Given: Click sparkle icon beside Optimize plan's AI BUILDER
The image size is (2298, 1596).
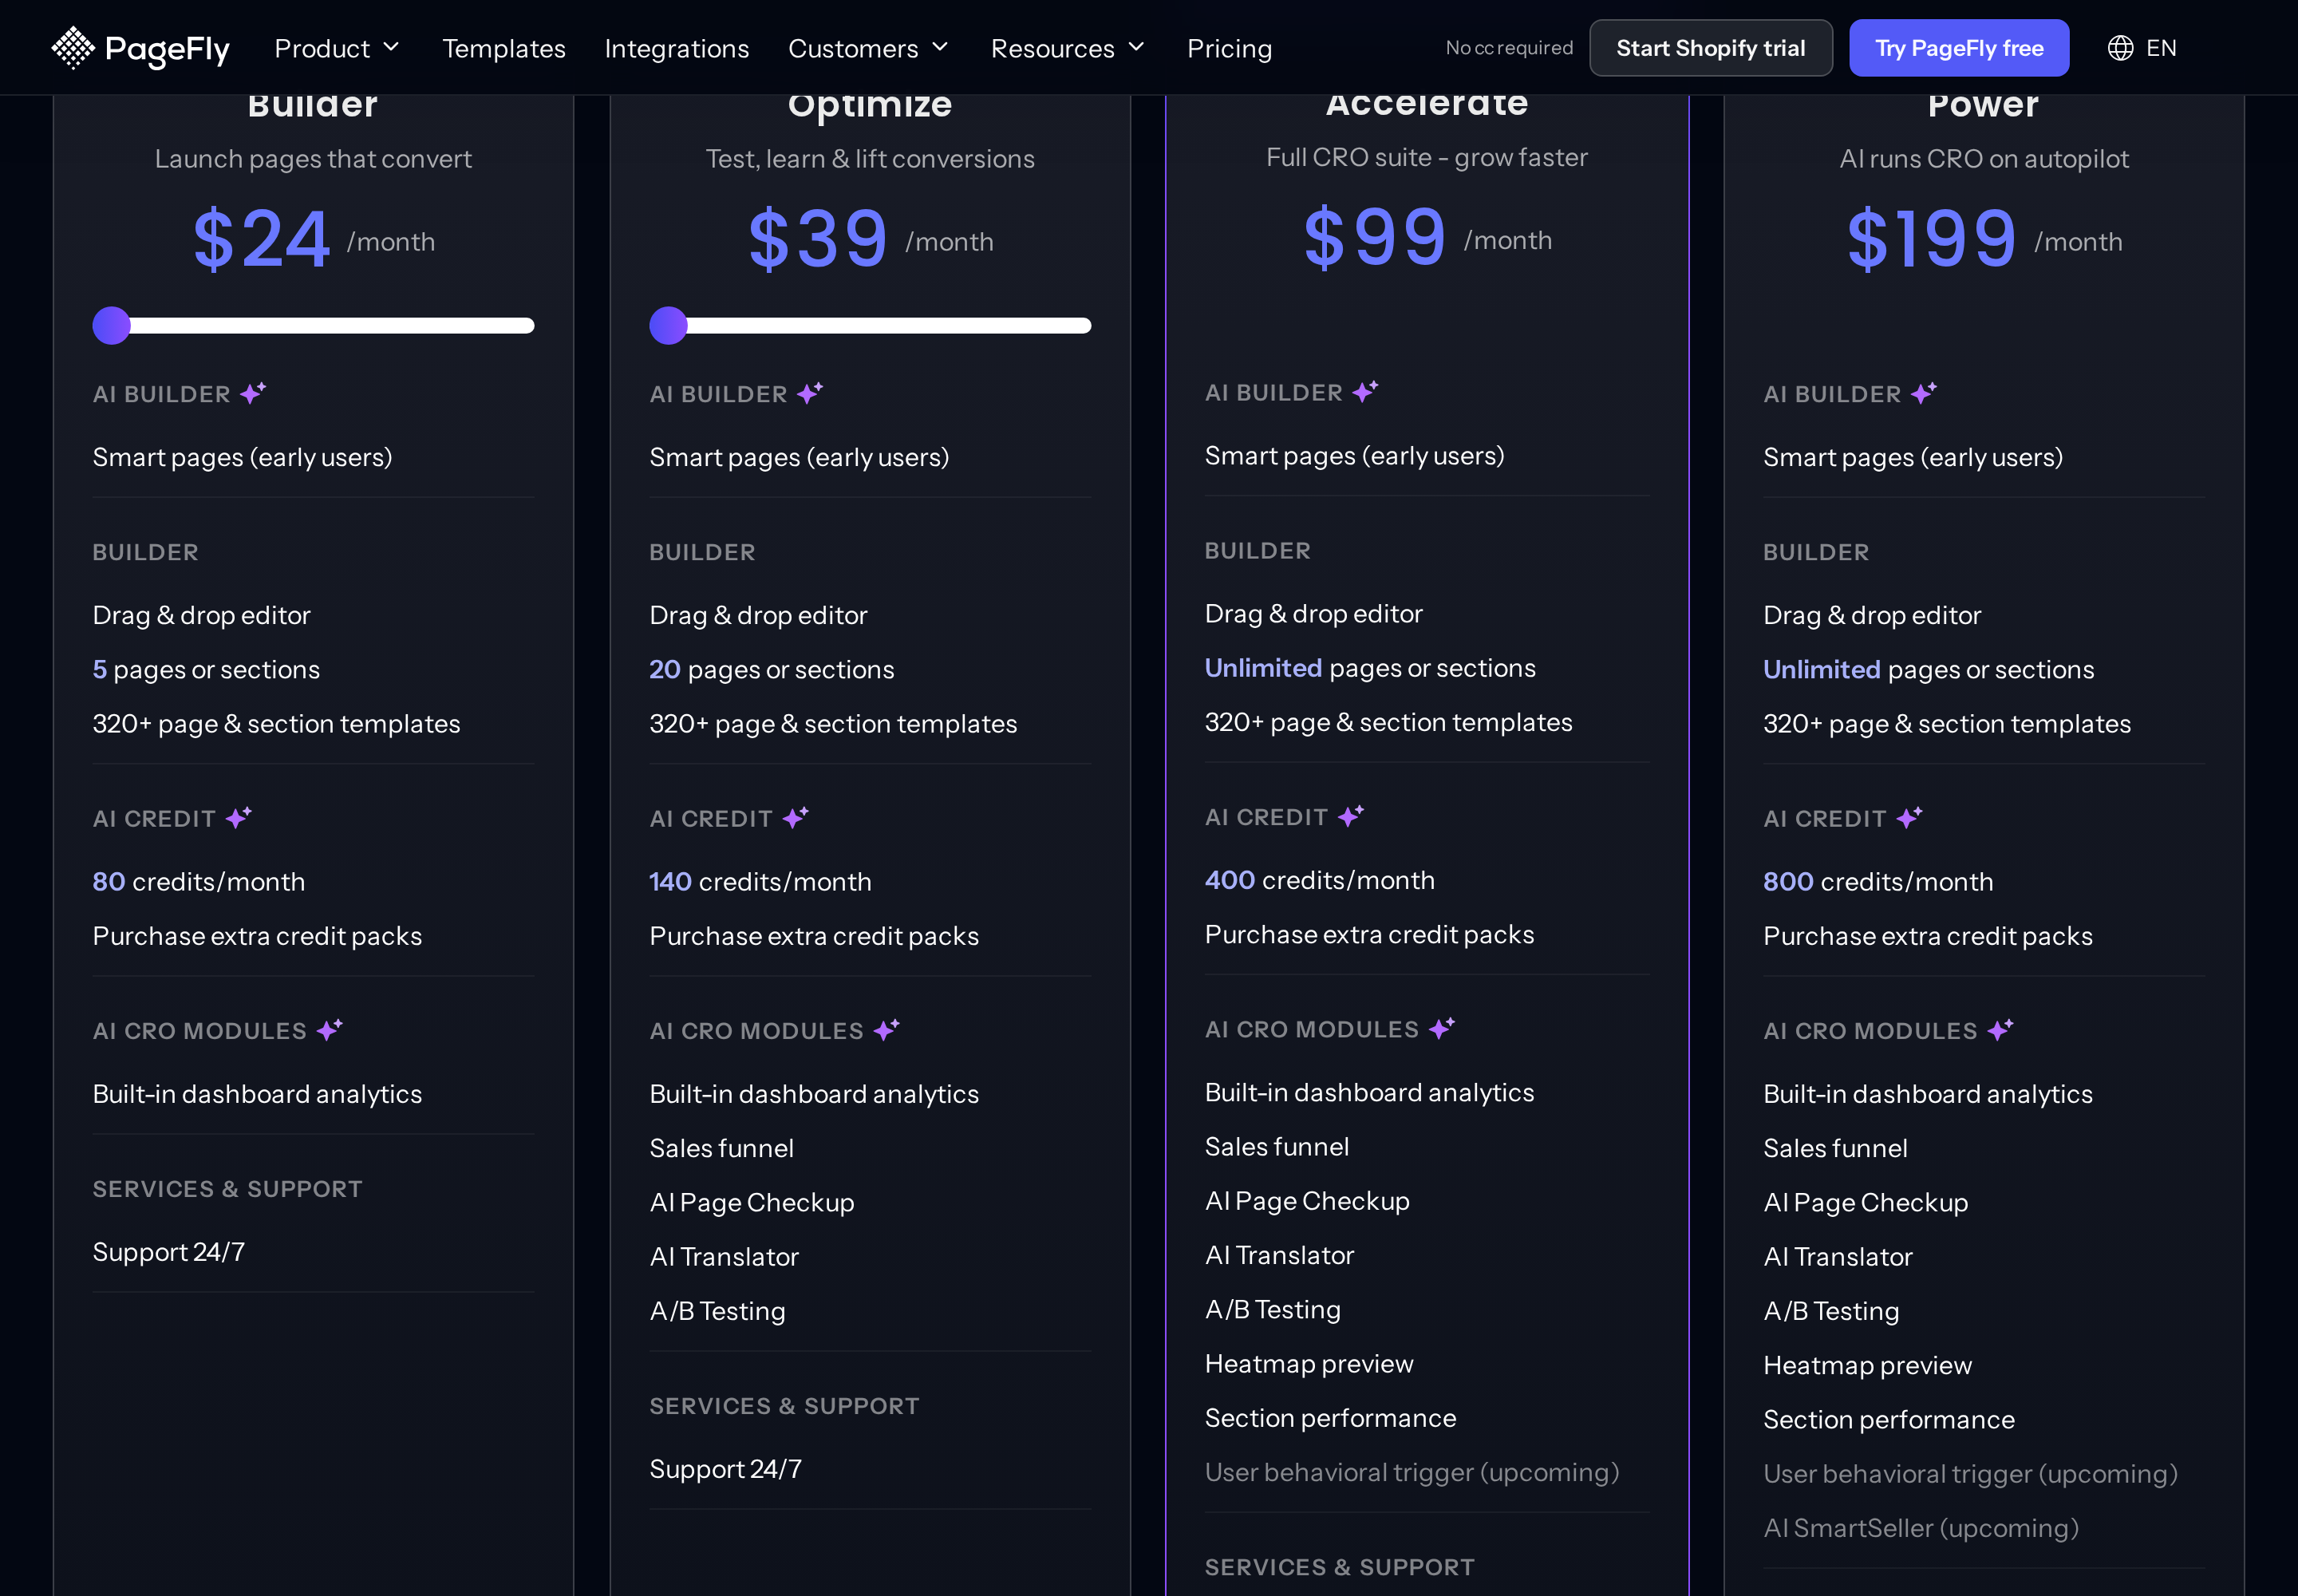Looking at the screenshot, I should [810, 392].
